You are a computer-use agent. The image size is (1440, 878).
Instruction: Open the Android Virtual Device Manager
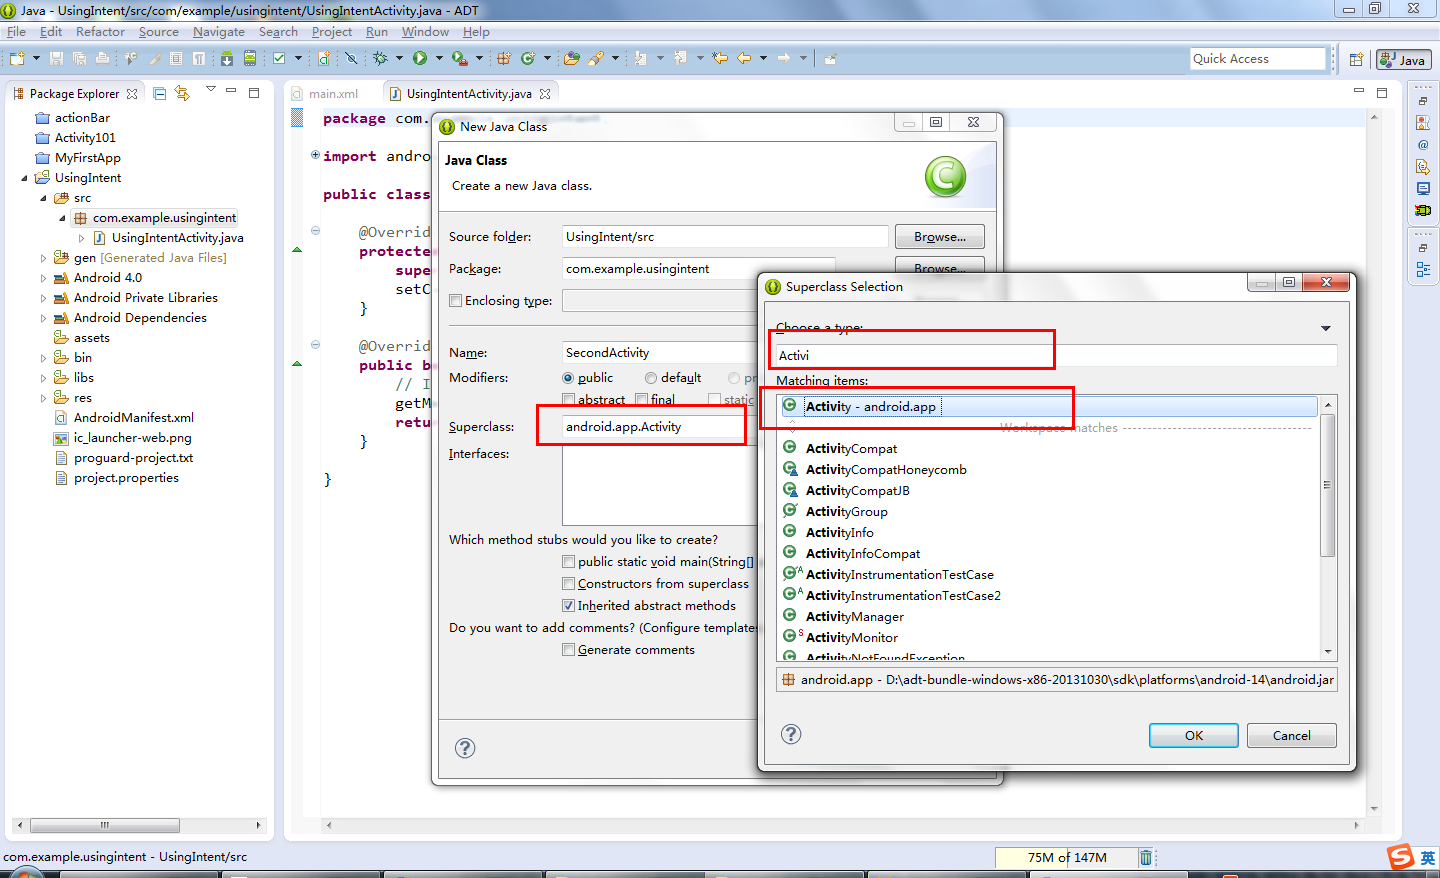tap(250, 58)
